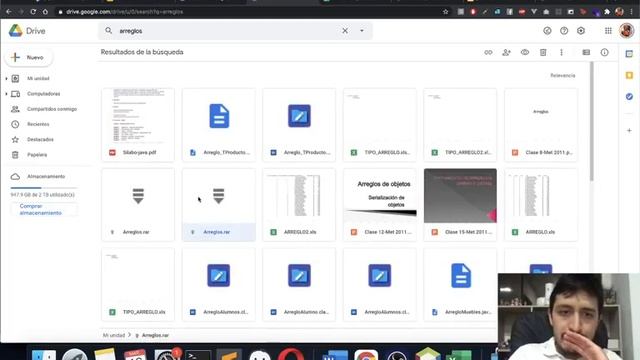
Task: Open Papelera in the sidebar
Action: (x=37, y=155)
